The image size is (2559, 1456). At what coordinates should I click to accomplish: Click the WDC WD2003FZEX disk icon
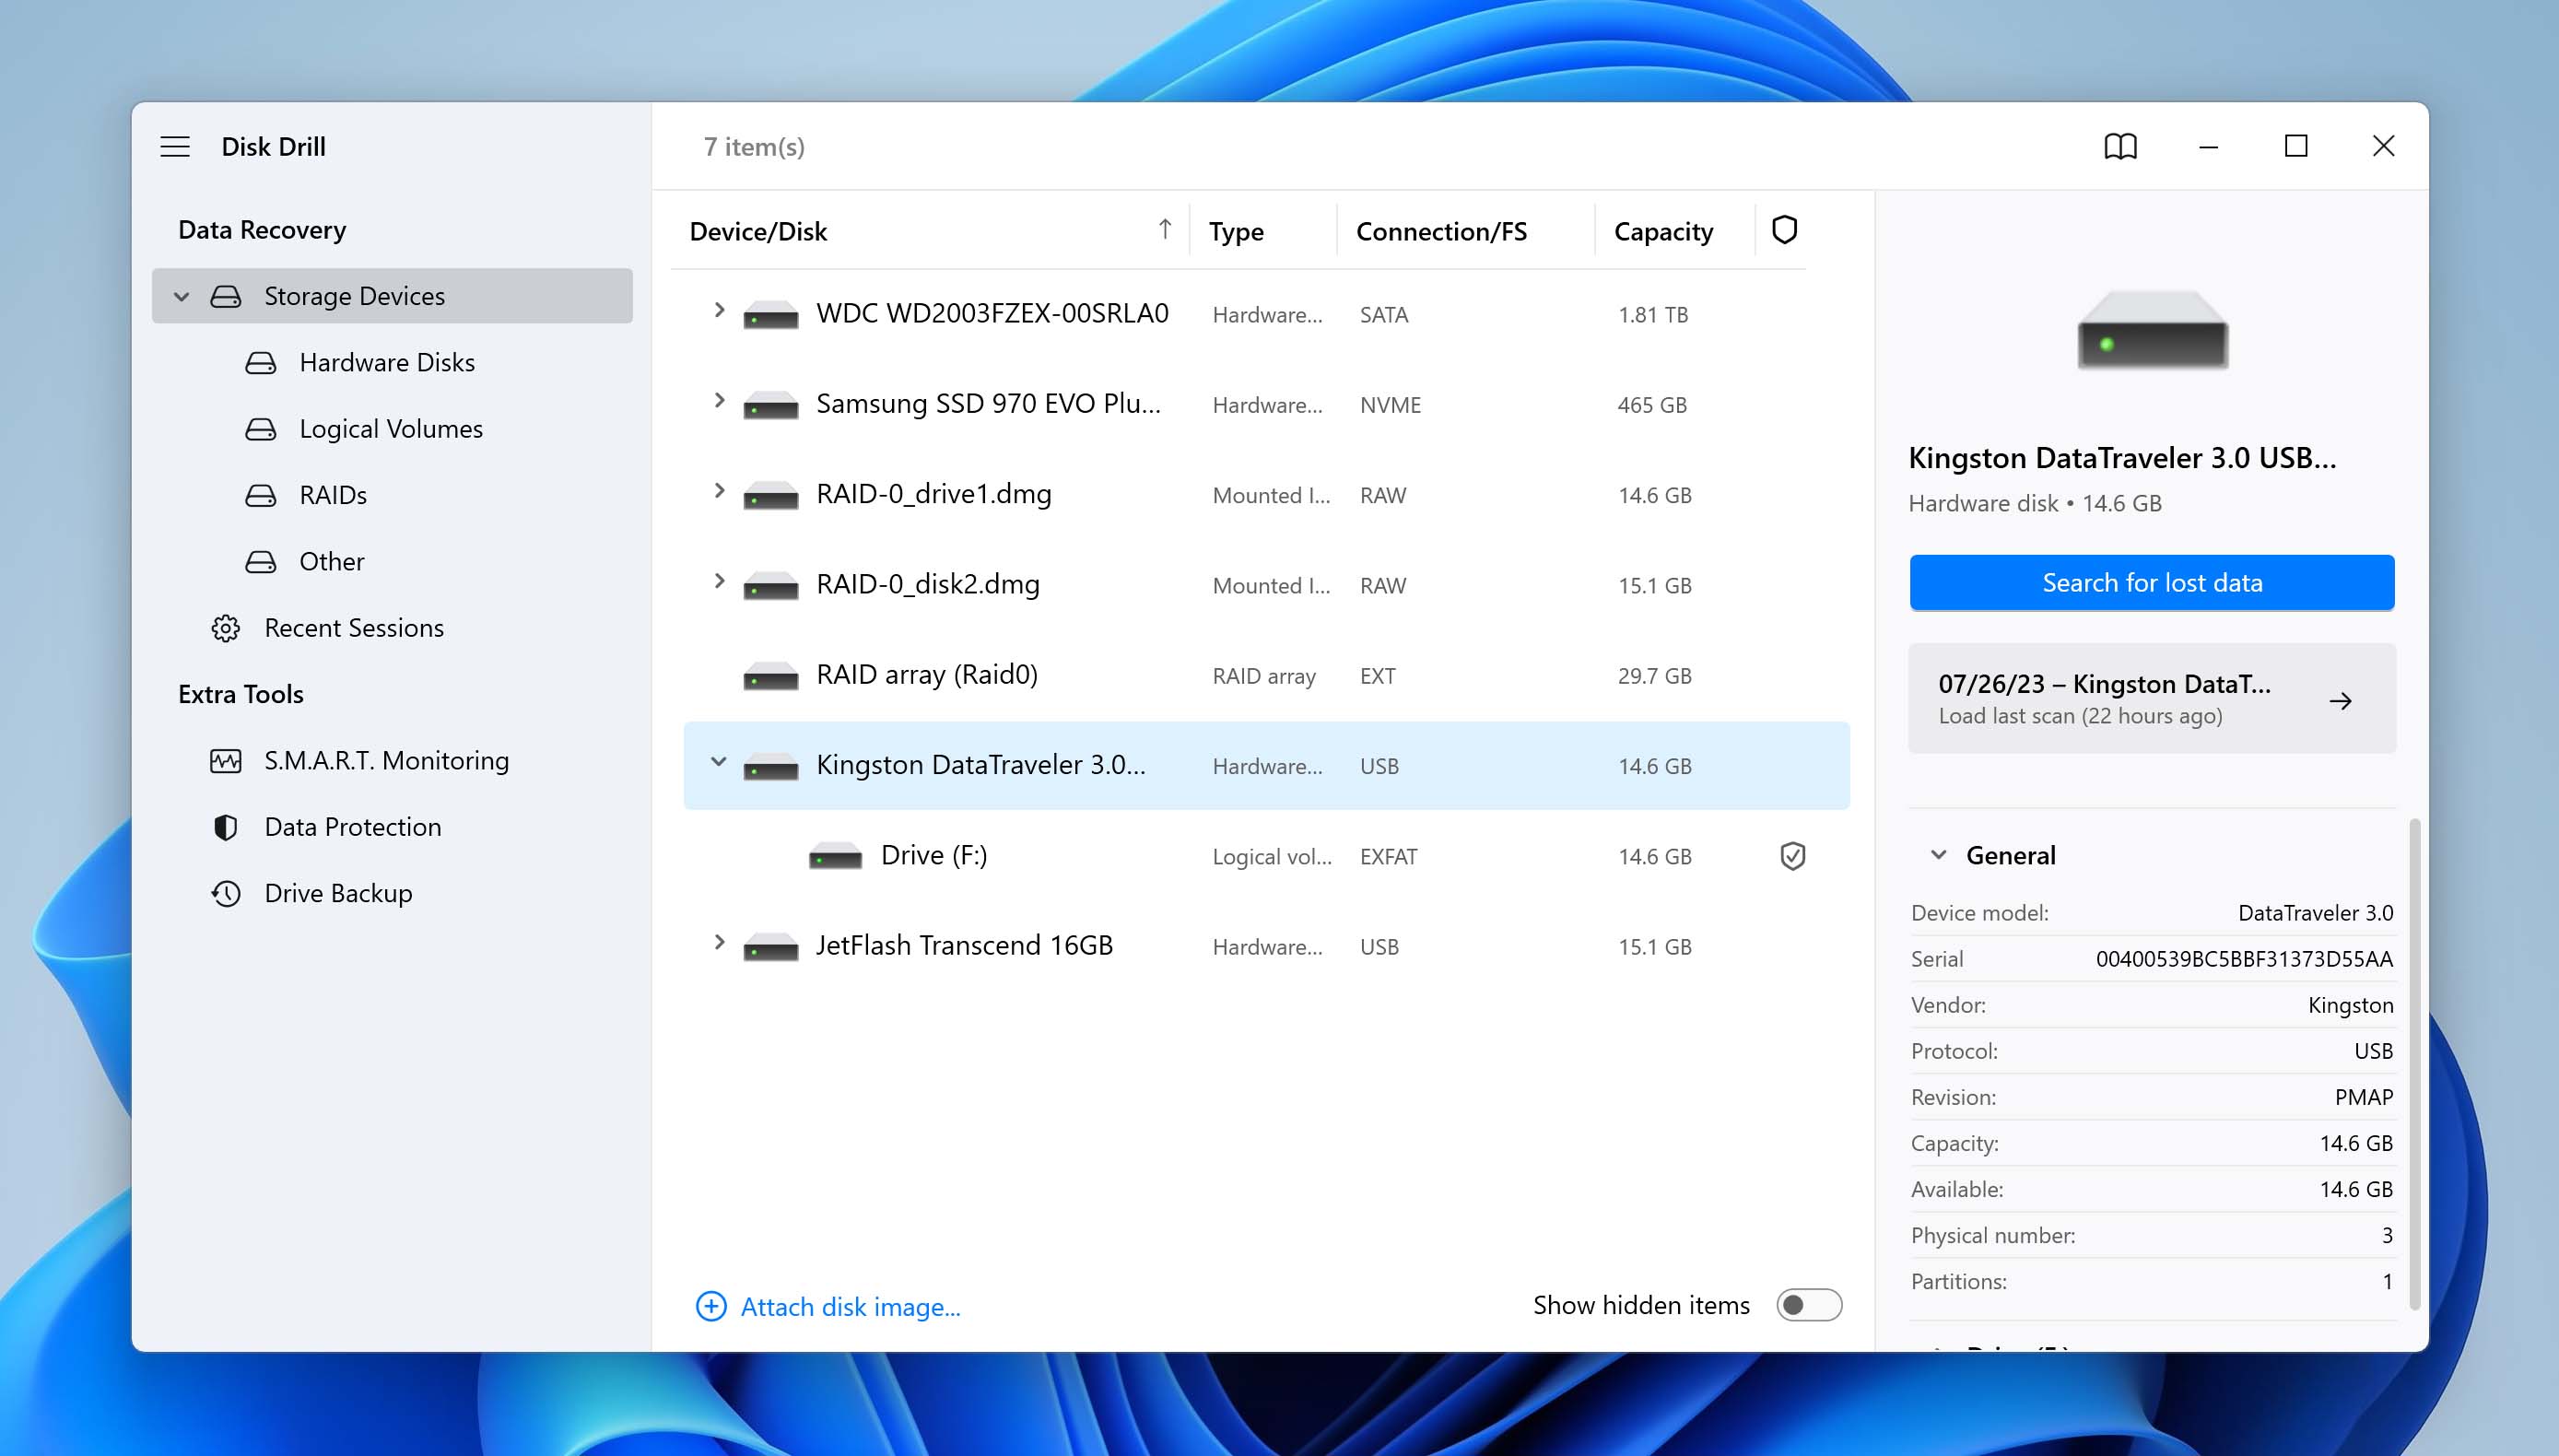tap(771, 315)
